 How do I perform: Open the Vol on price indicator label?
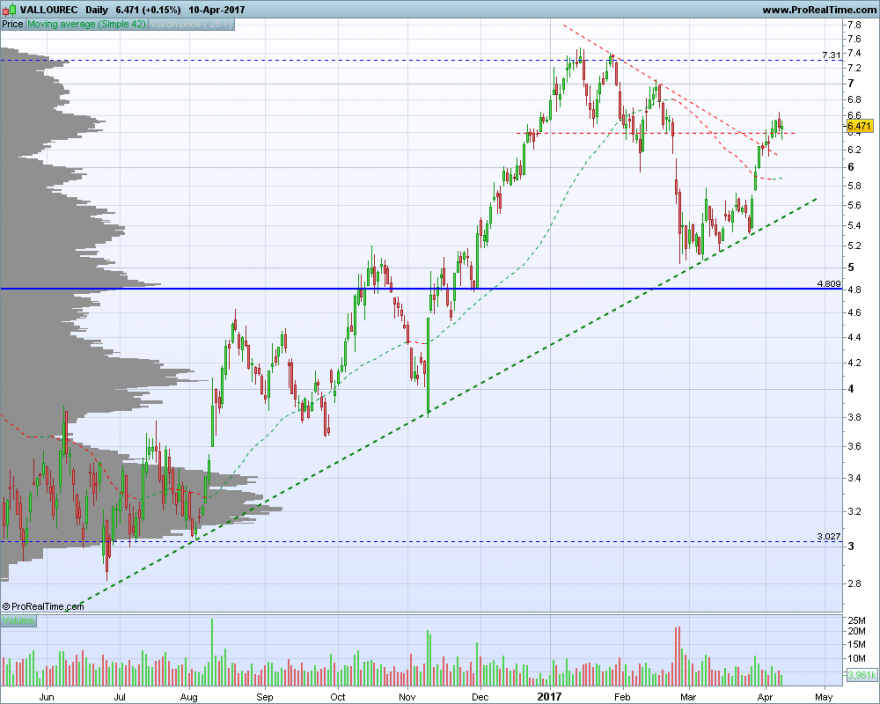click(x=191, y=24)
